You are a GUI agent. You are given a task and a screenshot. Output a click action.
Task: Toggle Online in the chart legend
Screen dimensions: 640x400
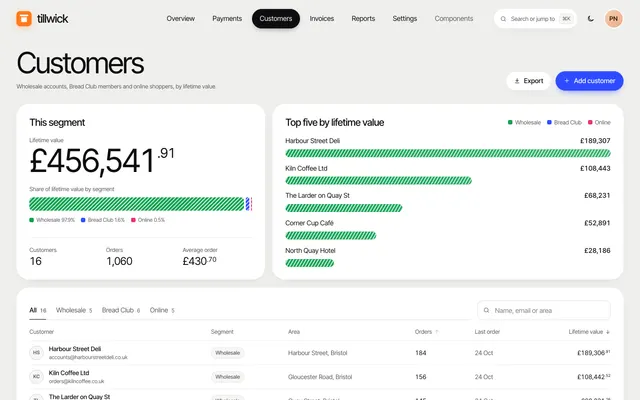(x=599, y=122)
